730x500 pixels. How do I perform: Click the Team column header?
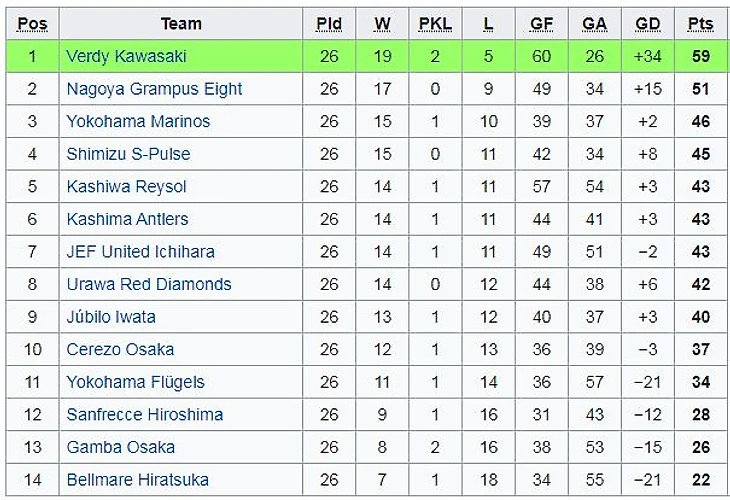[181, 23]
